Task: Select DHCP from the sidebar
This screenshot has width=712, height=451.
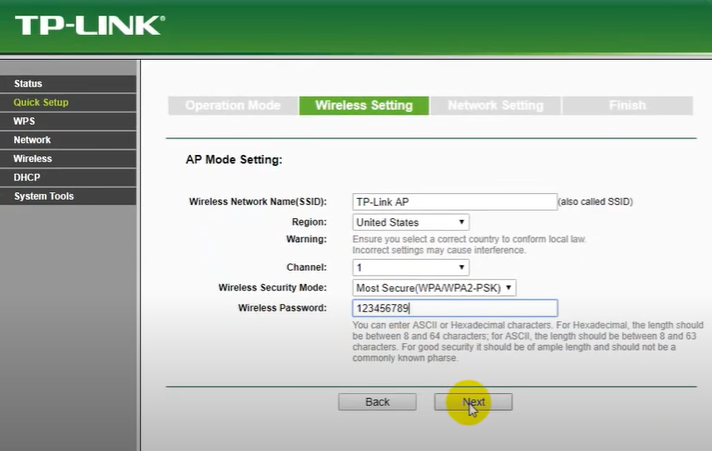Action: [x=27, y=178]
